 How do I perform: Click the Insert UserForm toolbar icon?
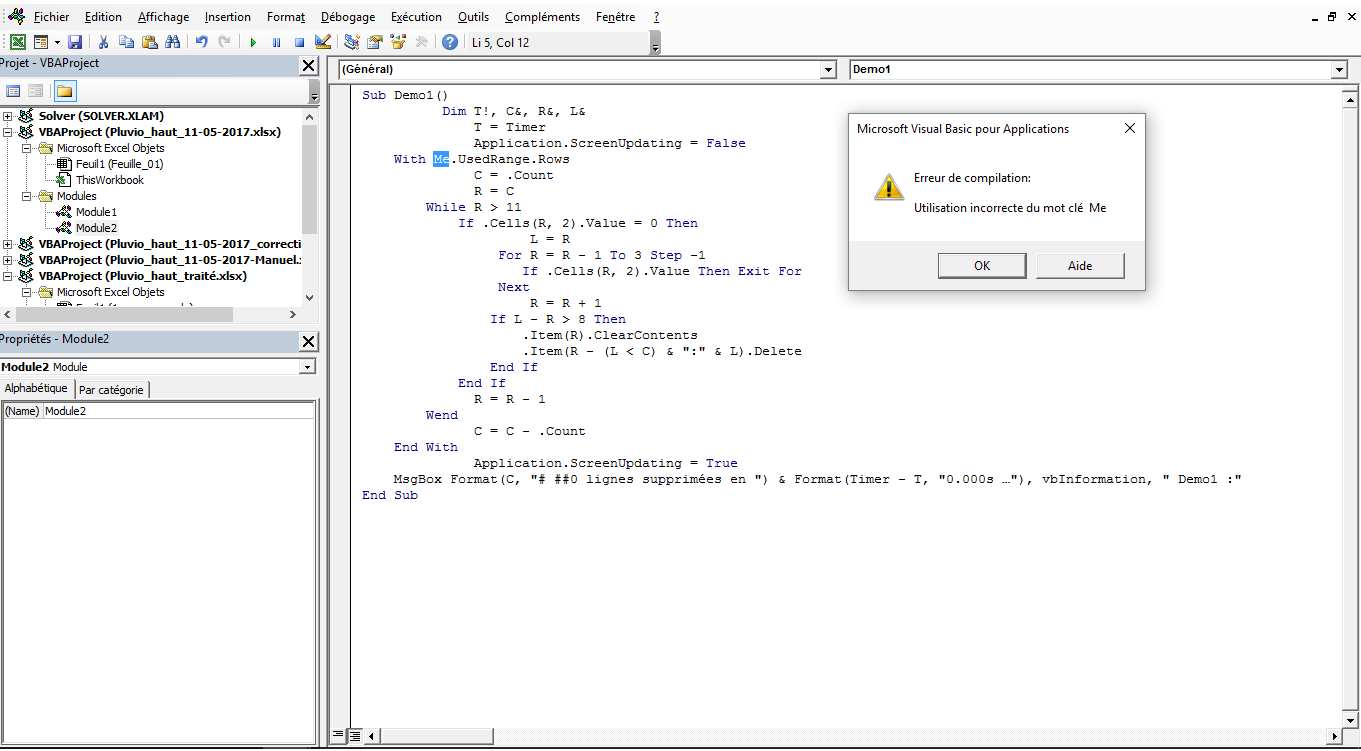[x=41, y=42]
